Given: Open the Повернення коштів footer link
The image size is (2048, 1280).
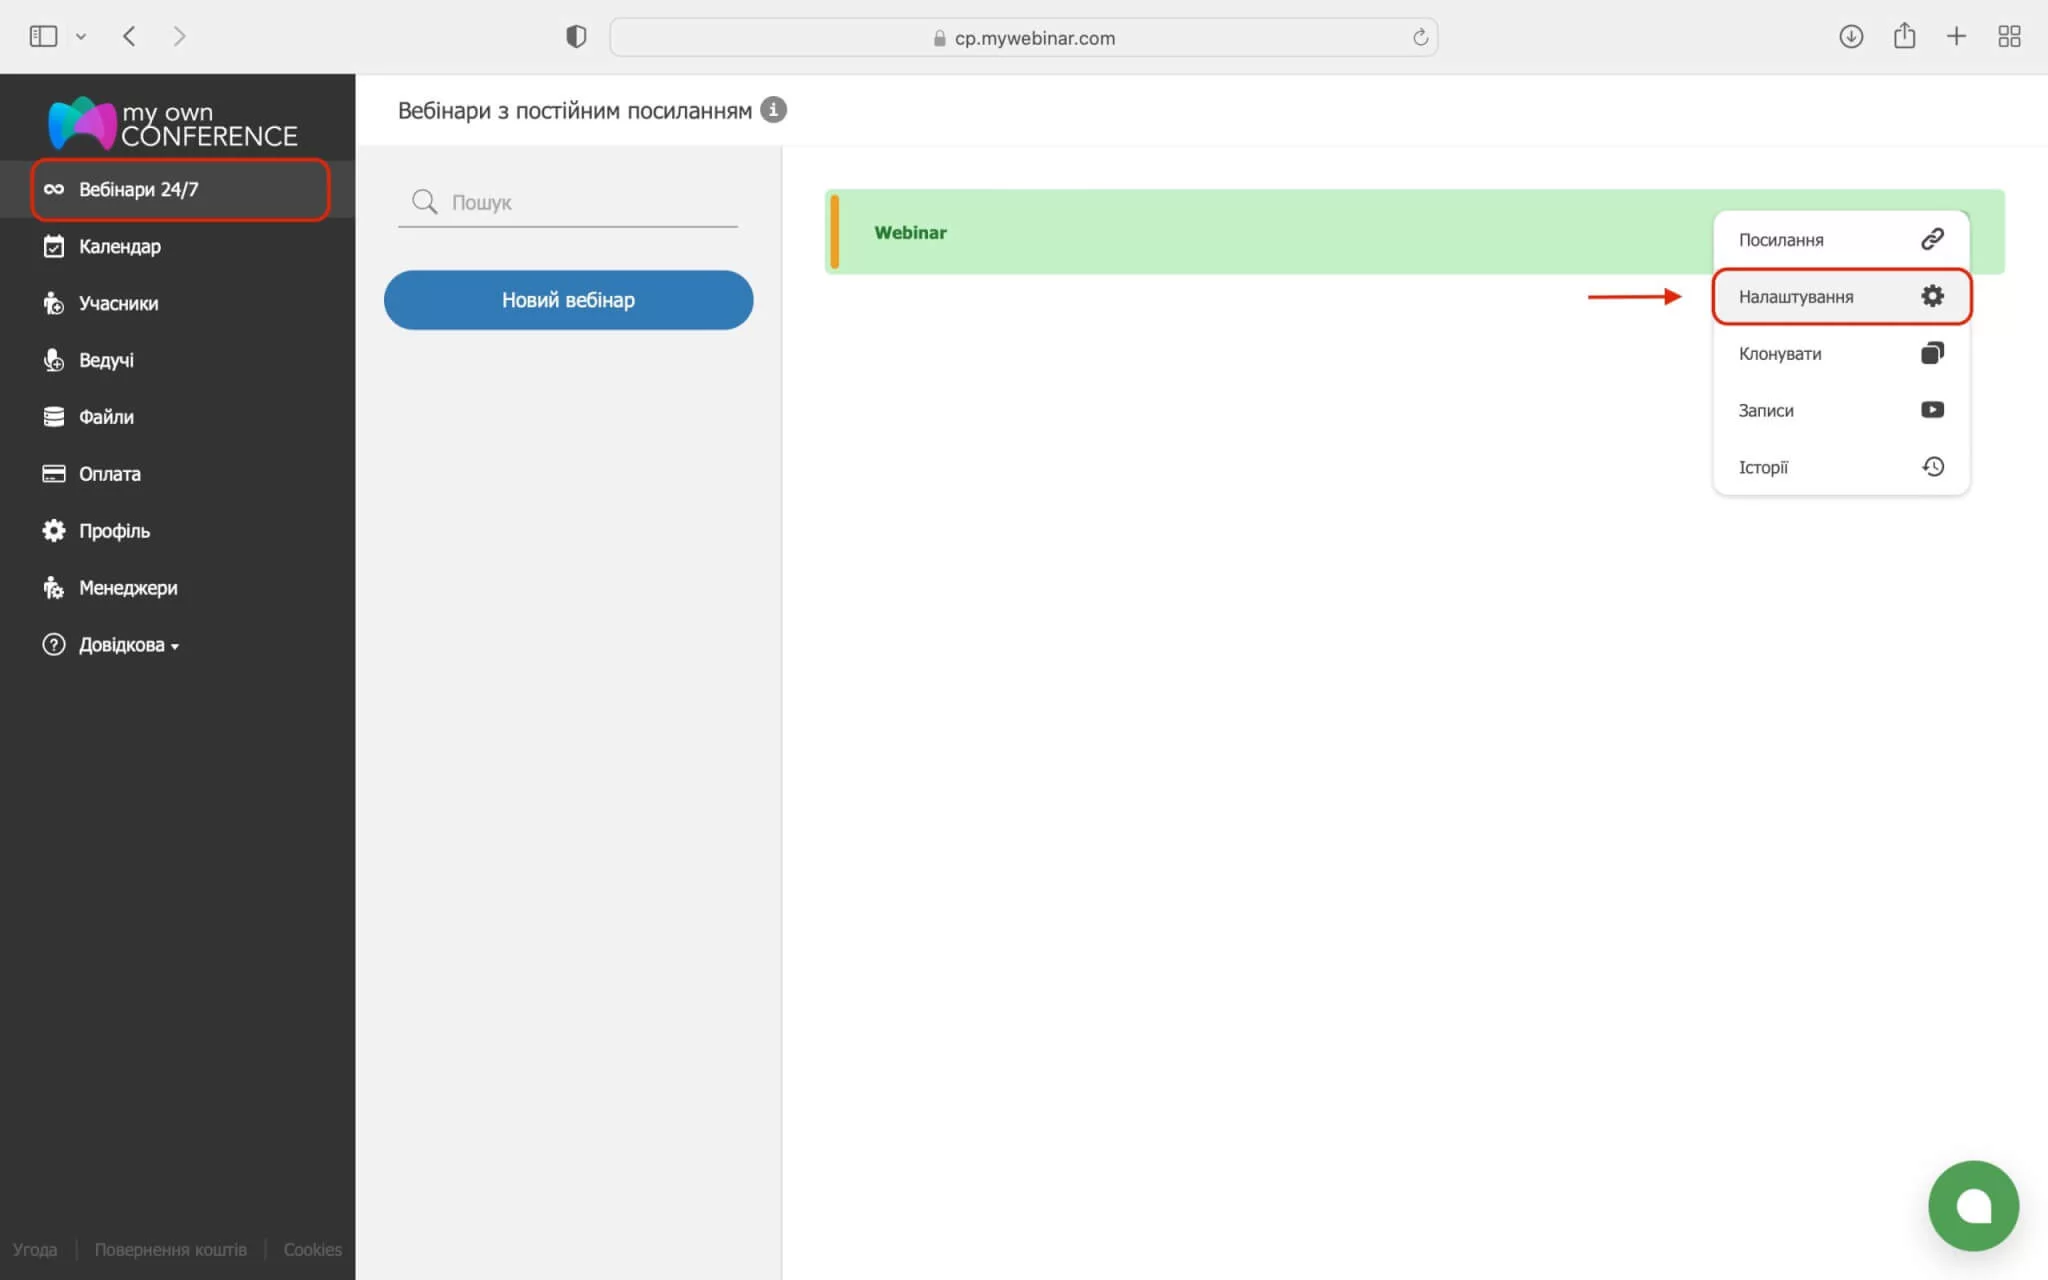Looking at the screenshot, I should click(170, 1250).
